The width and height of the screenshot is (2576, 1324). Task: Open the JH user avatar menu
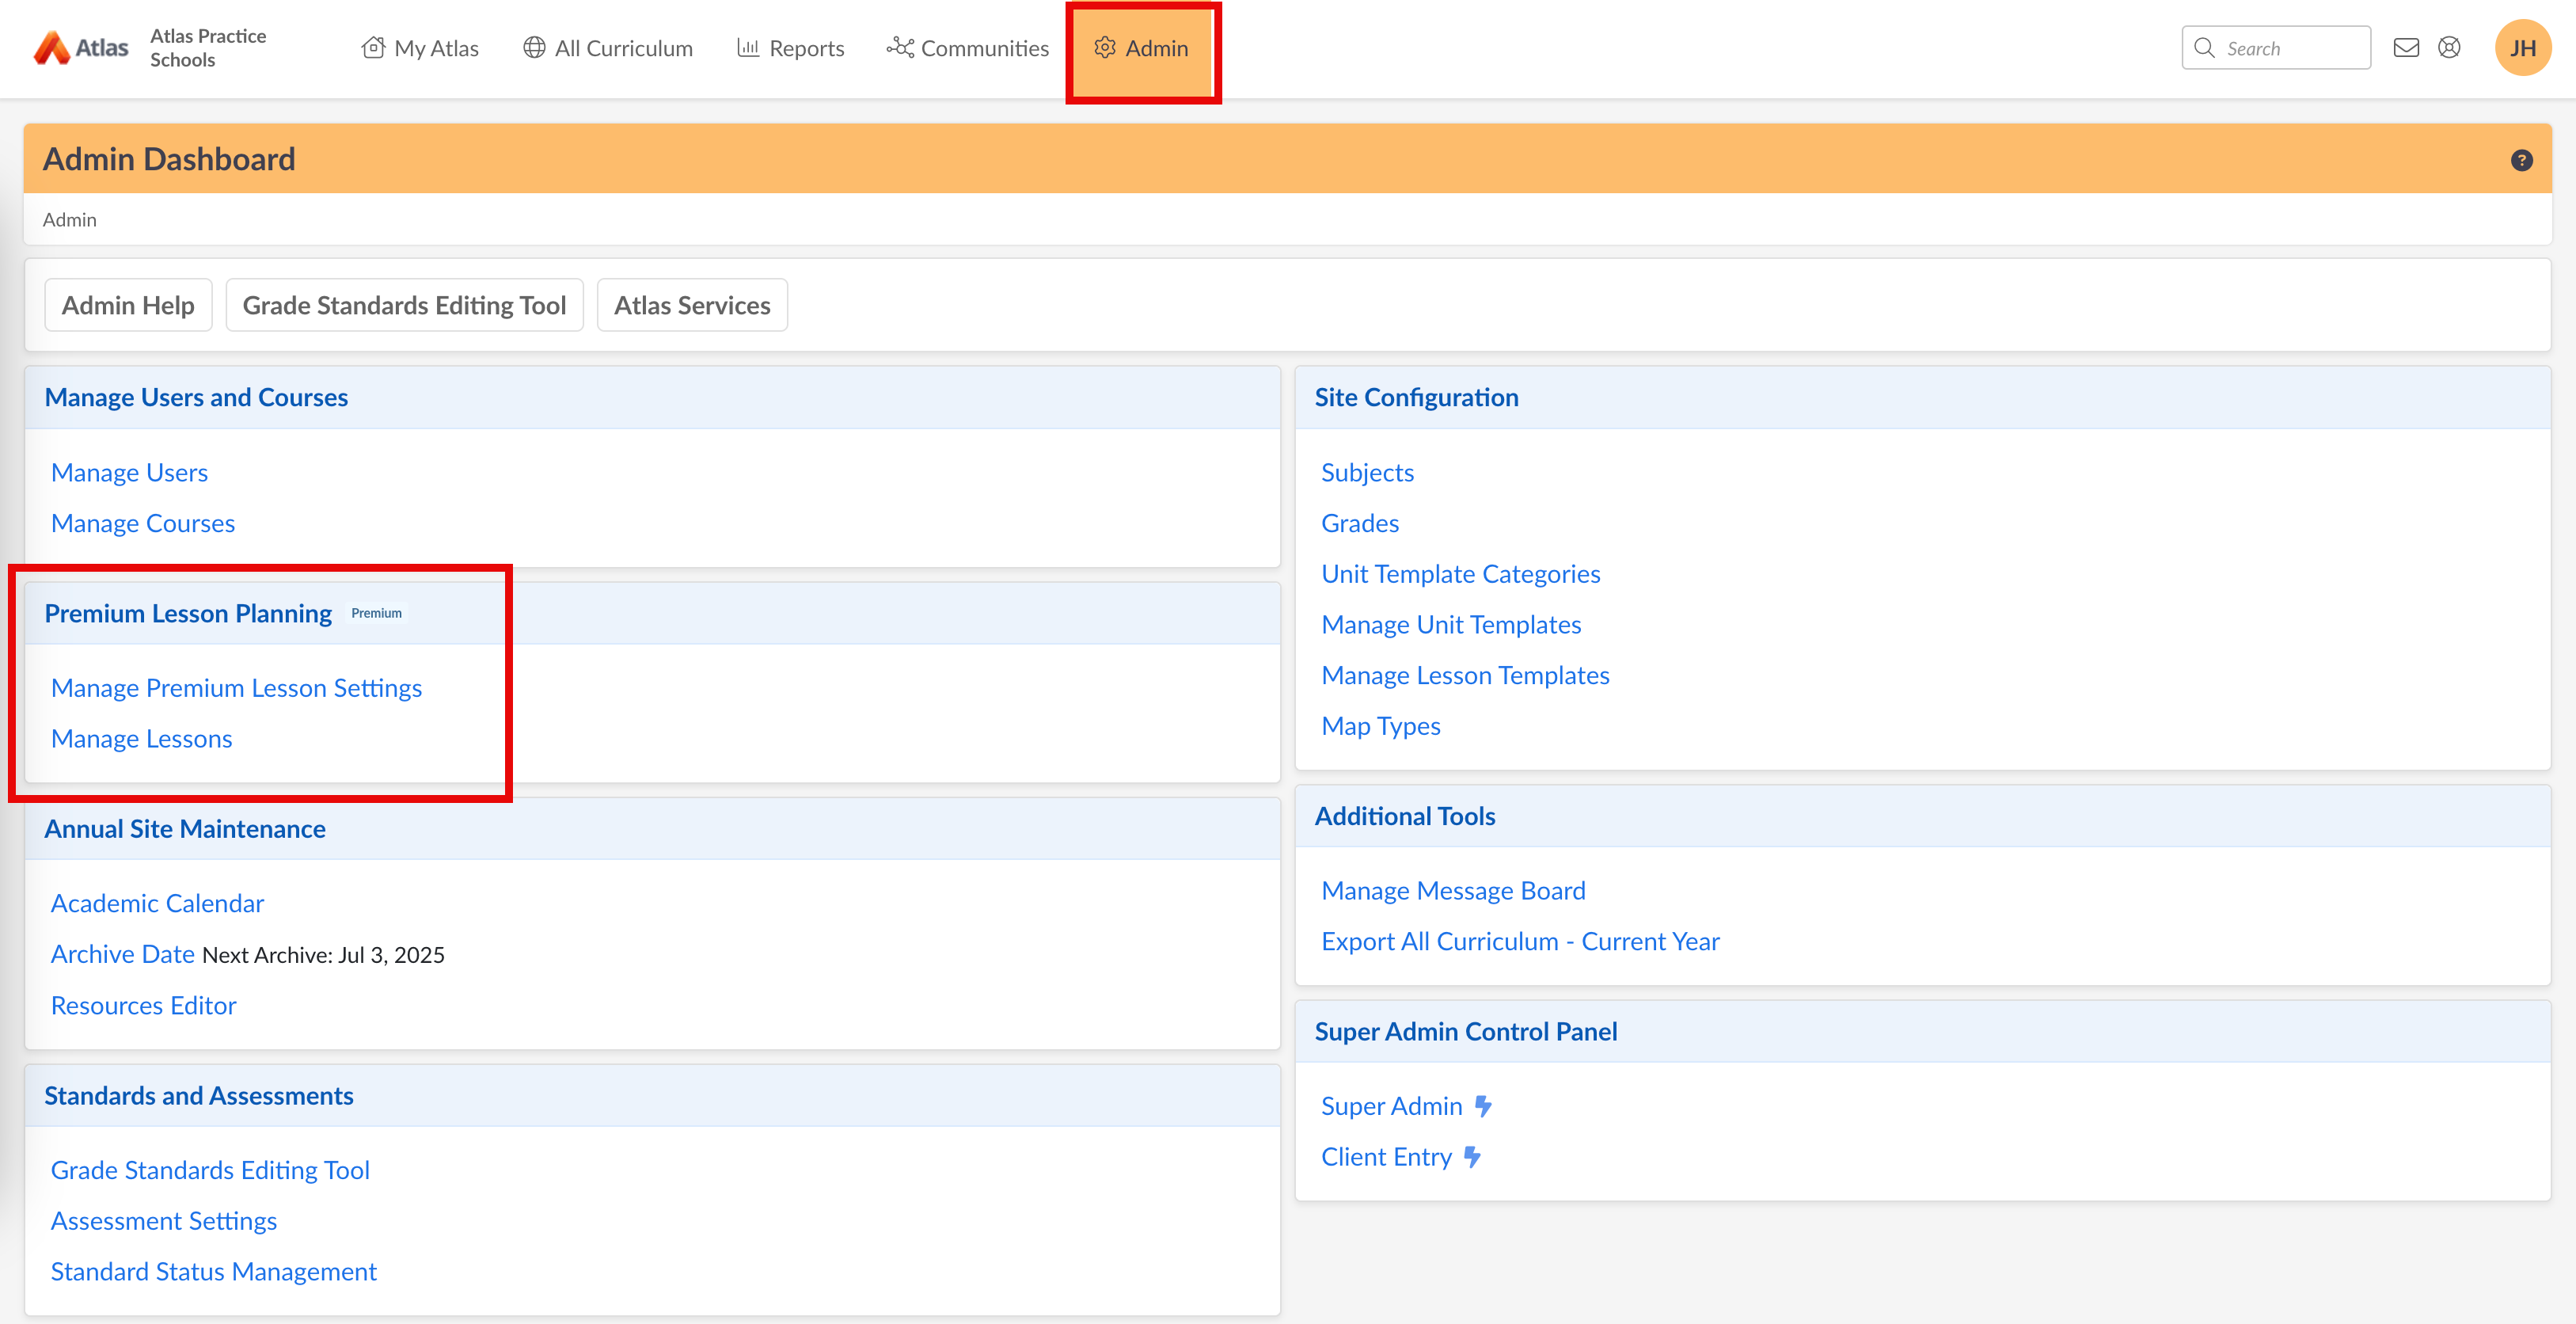tap(2522, 48)
